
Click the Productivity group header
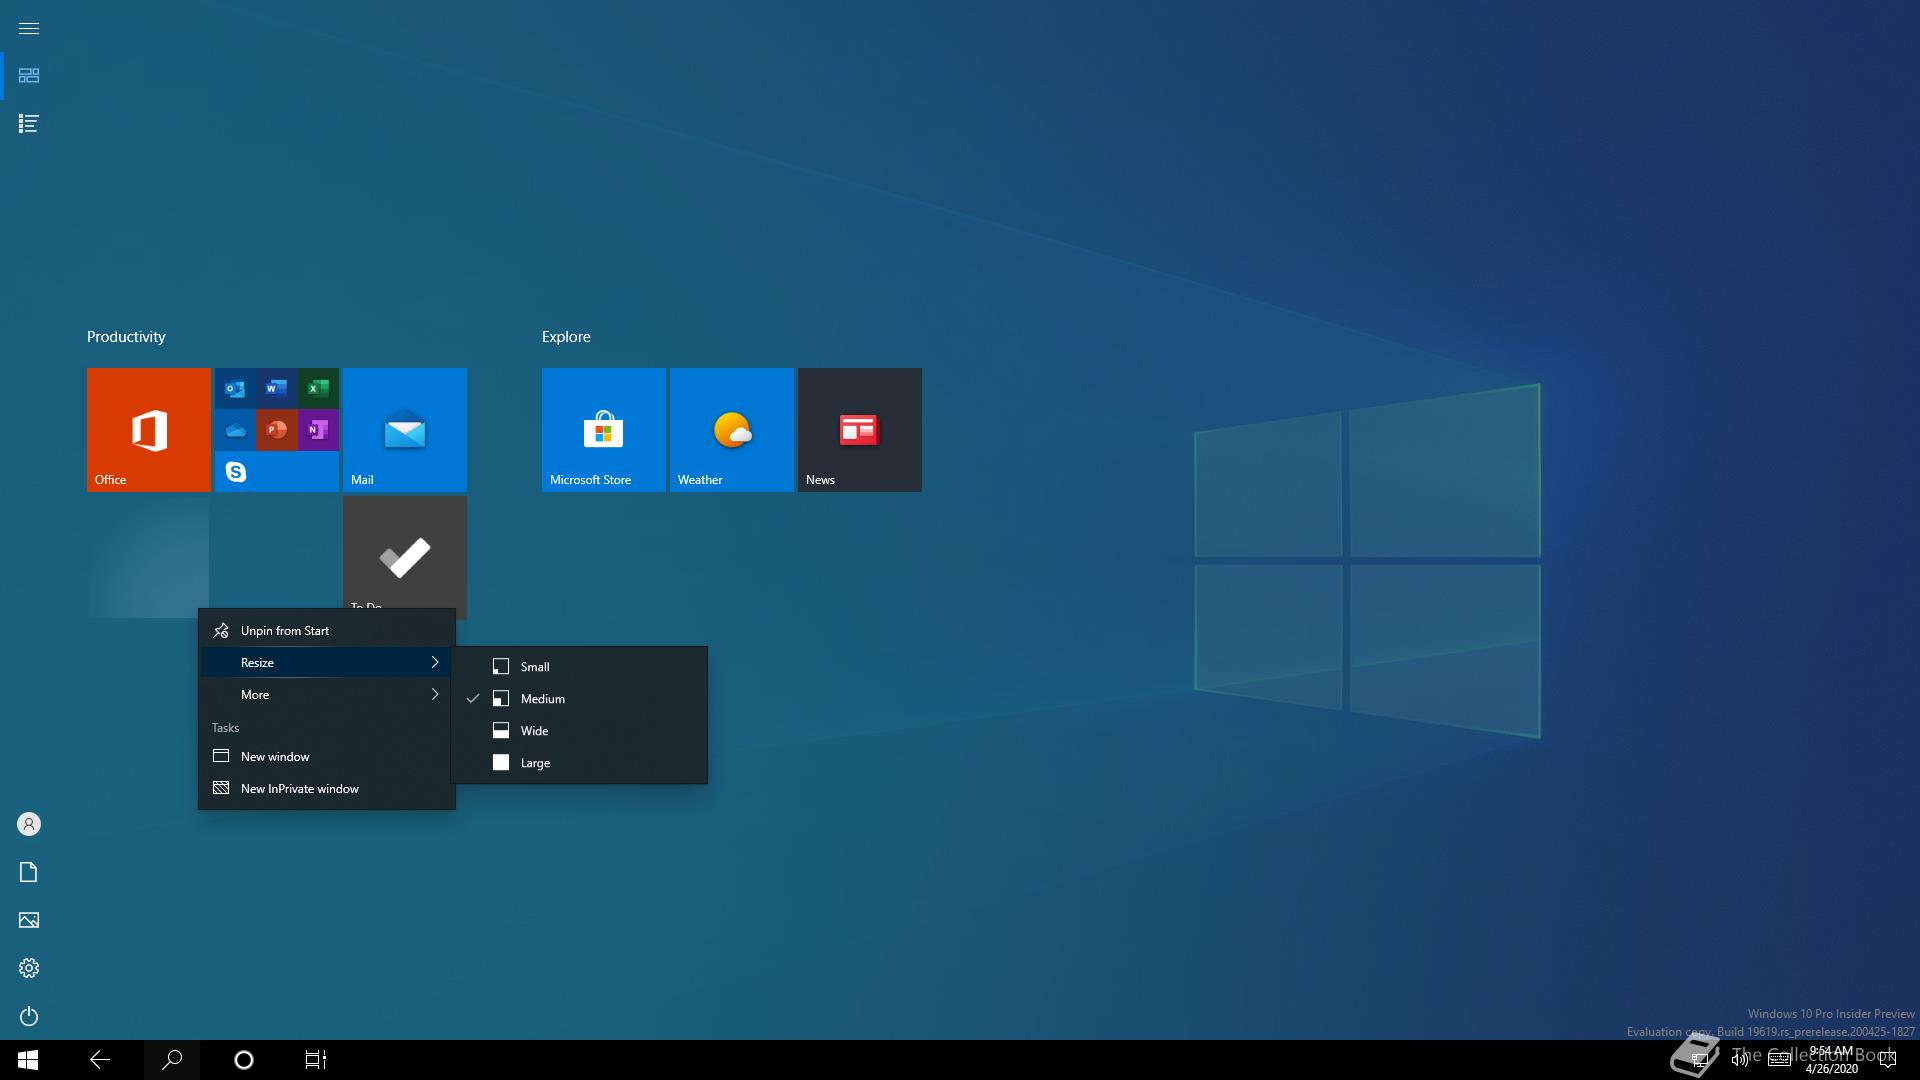pyautogui.click(x=126, y=337)
